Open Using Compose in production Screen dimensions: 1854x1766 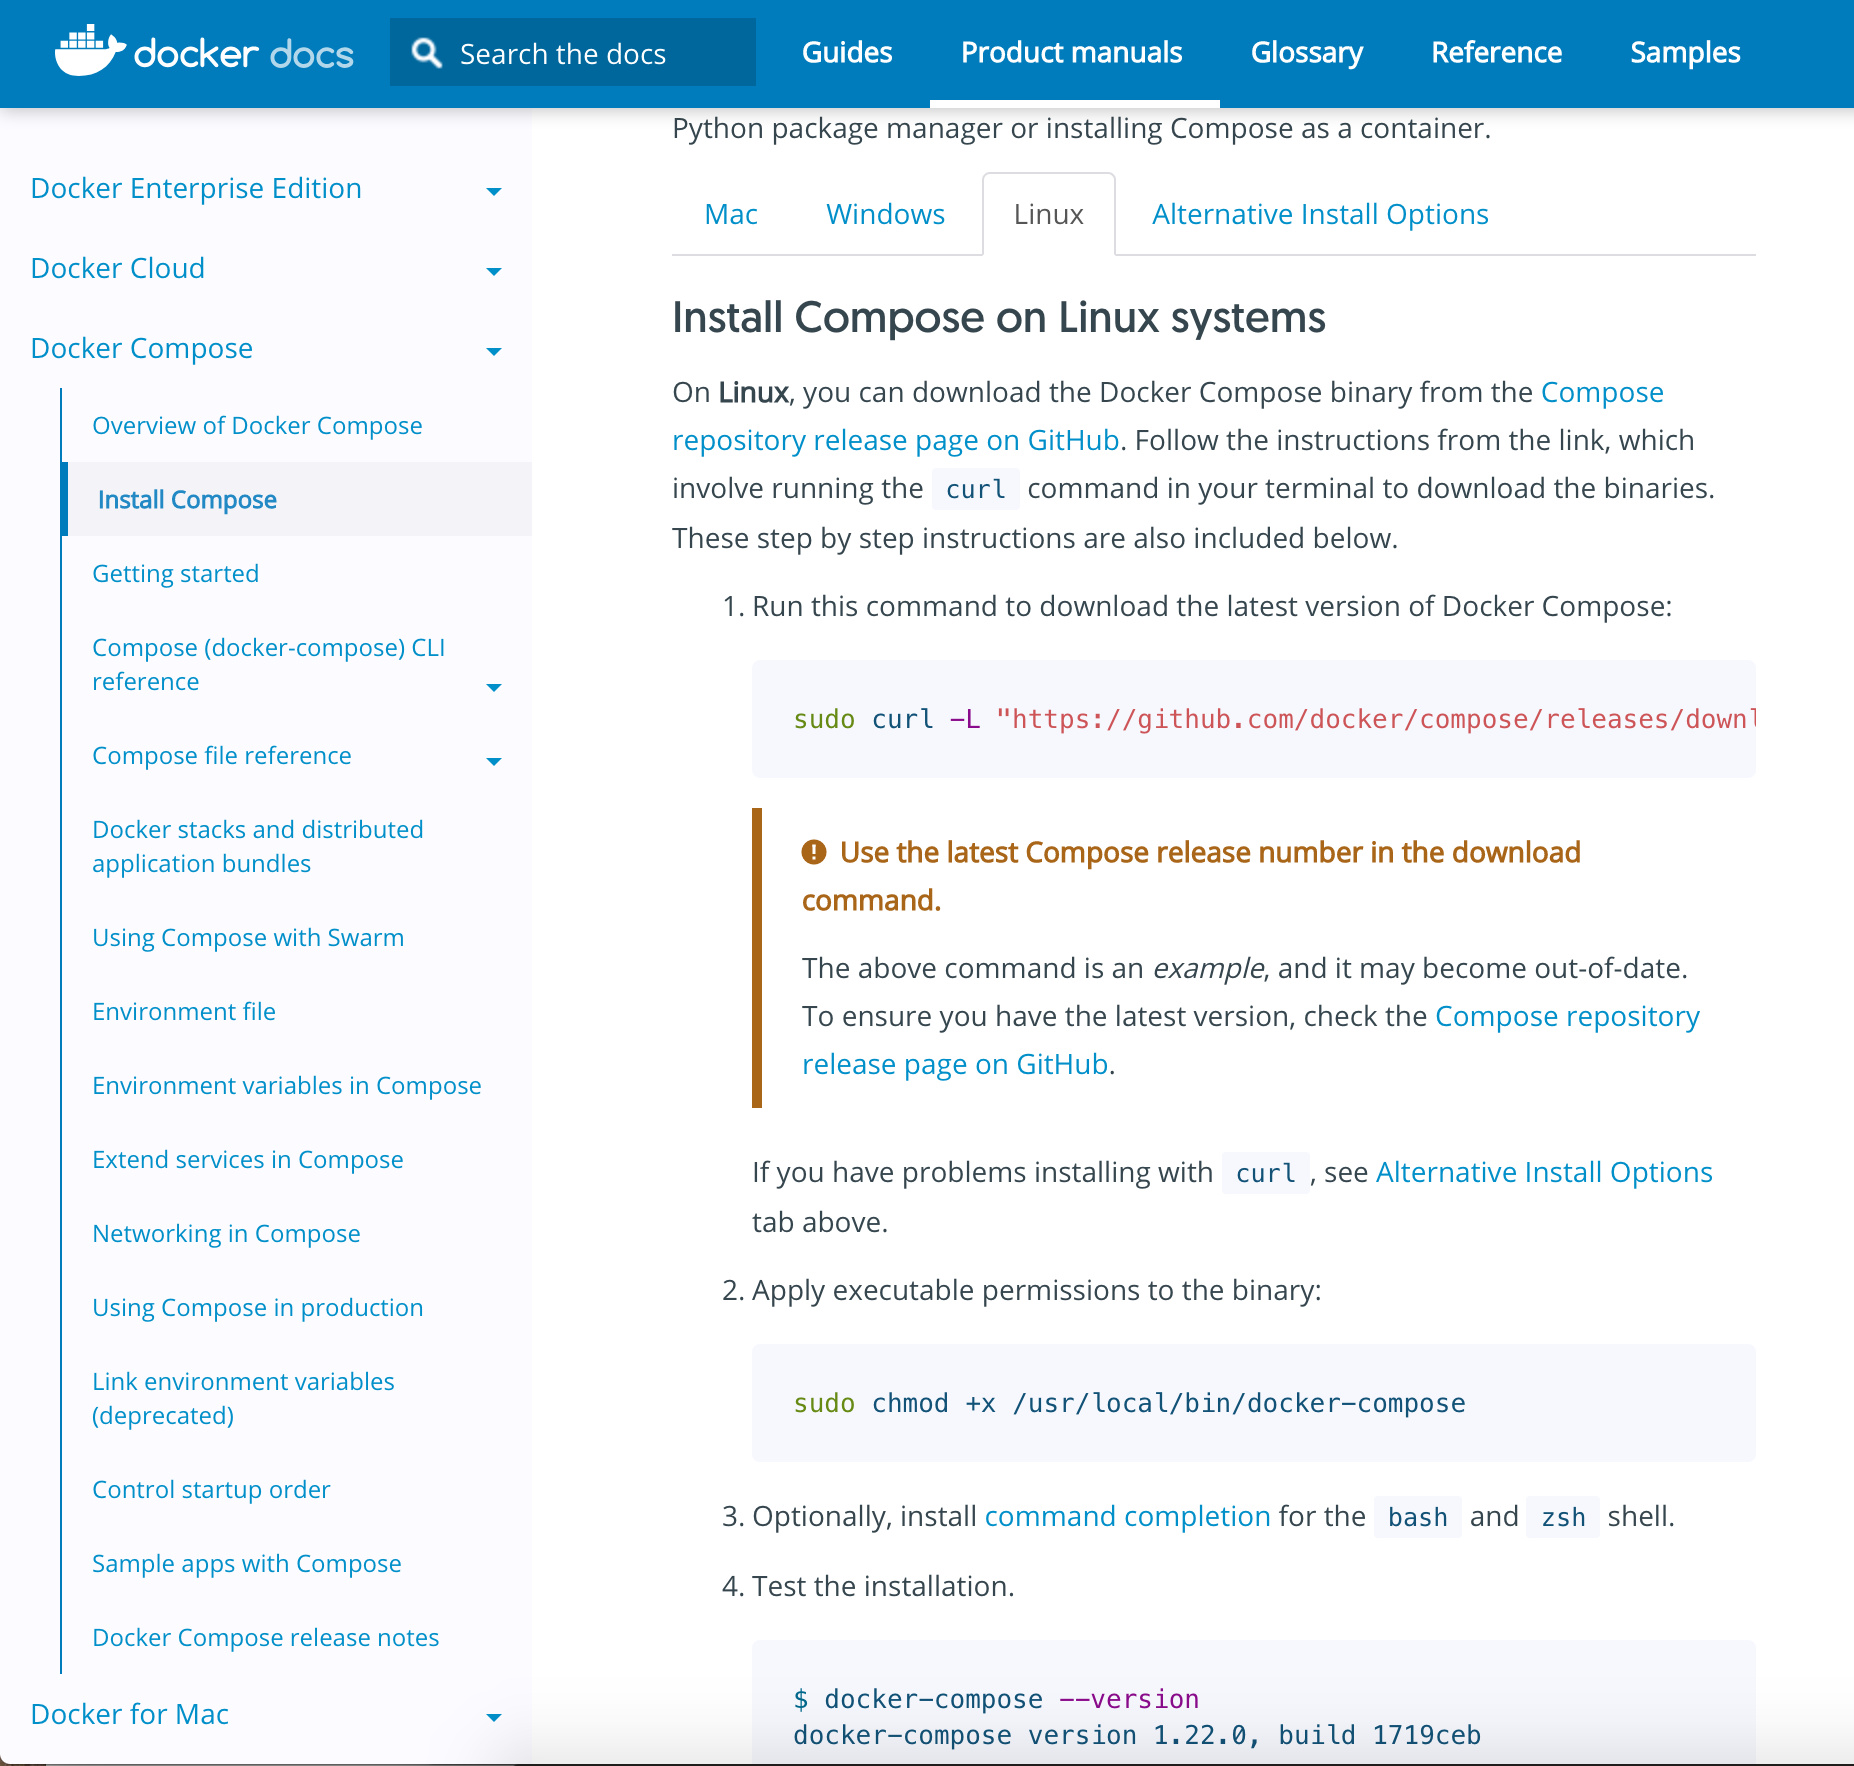point(258,1307)
